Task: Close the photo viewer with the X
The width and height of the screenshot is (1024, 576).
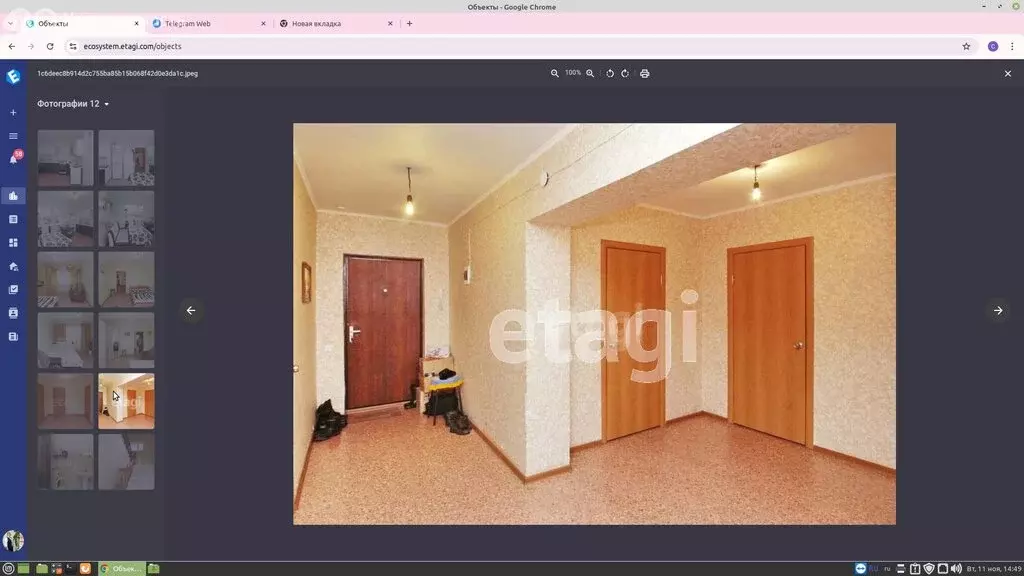Action: pyautogui.click(x=1007, y=73)
